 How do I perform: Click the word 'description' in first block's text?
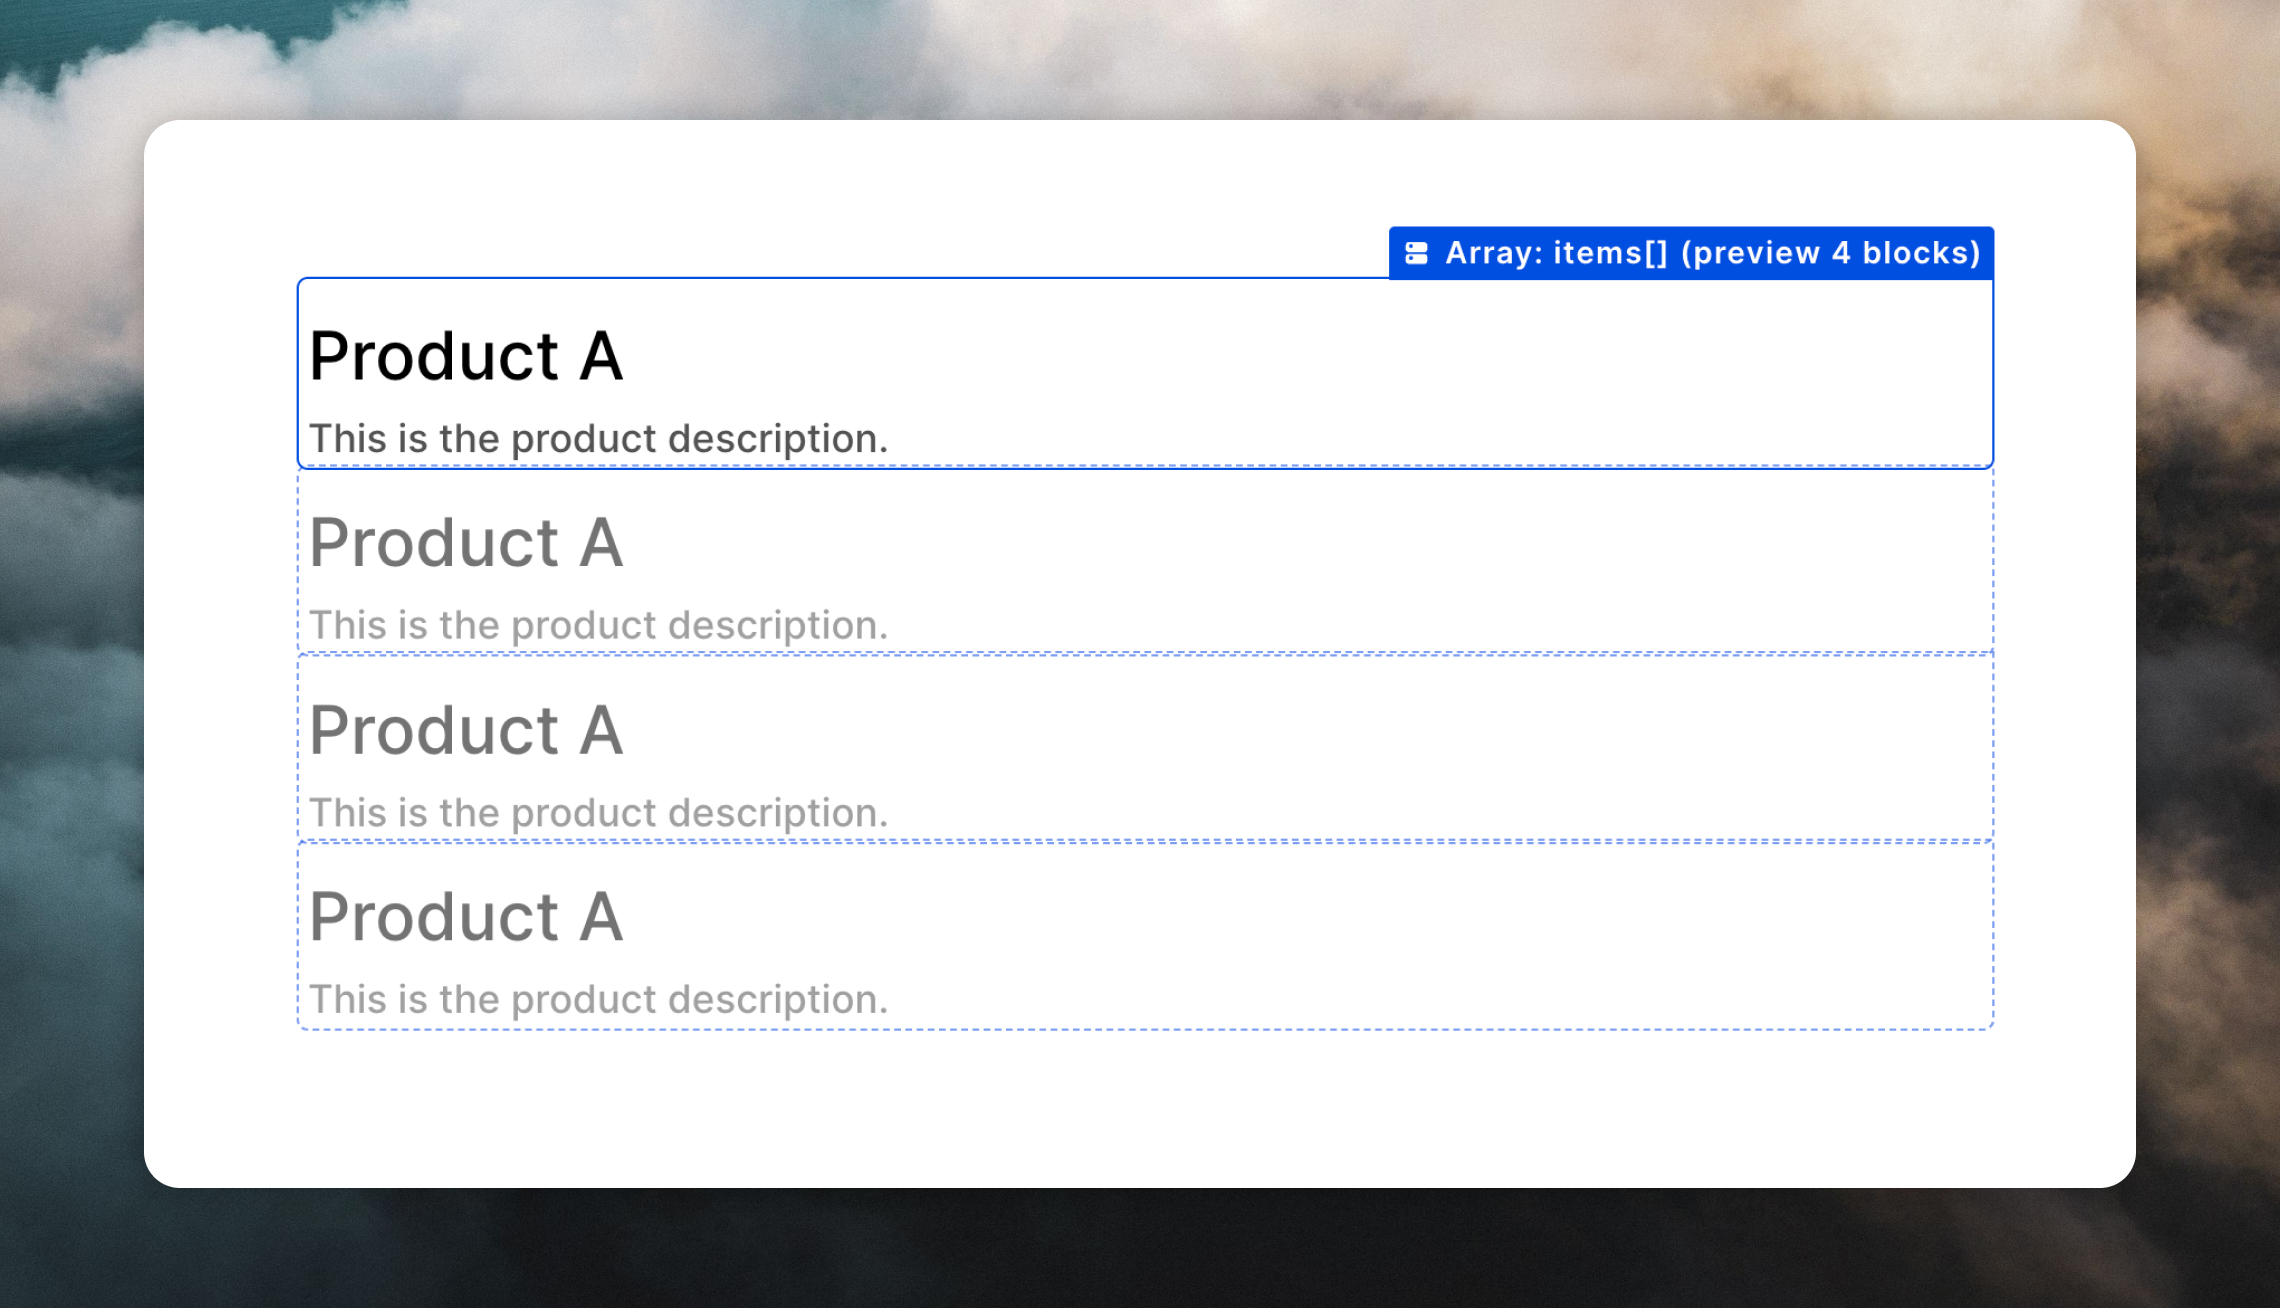click(x=773, y=439)
